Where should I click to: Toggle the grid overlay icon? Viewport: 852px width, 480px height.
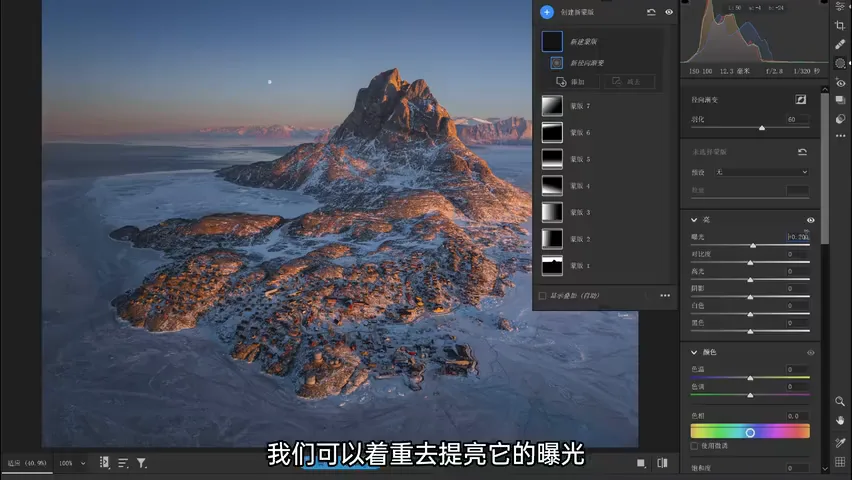pyautogui.click(x=840, y=462)
